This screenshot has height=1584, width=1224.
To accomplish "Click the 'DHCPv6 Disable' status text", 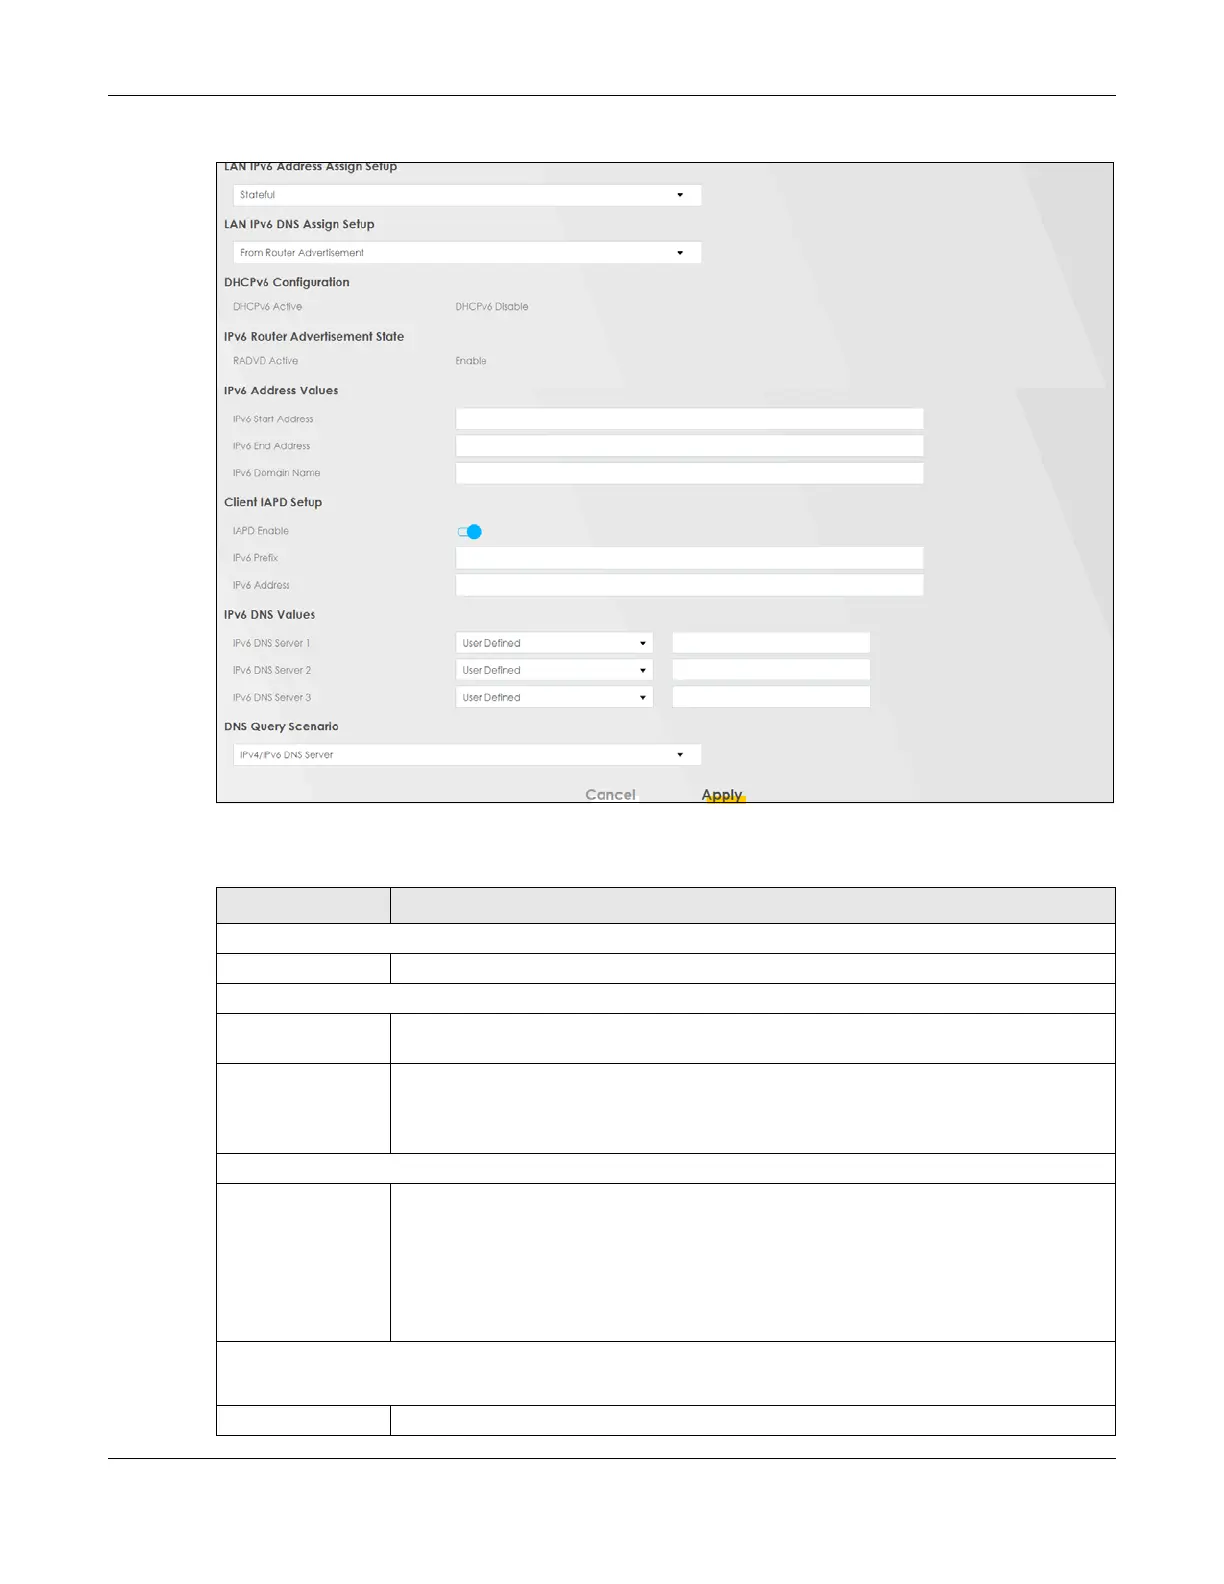I will pos(492,307).
